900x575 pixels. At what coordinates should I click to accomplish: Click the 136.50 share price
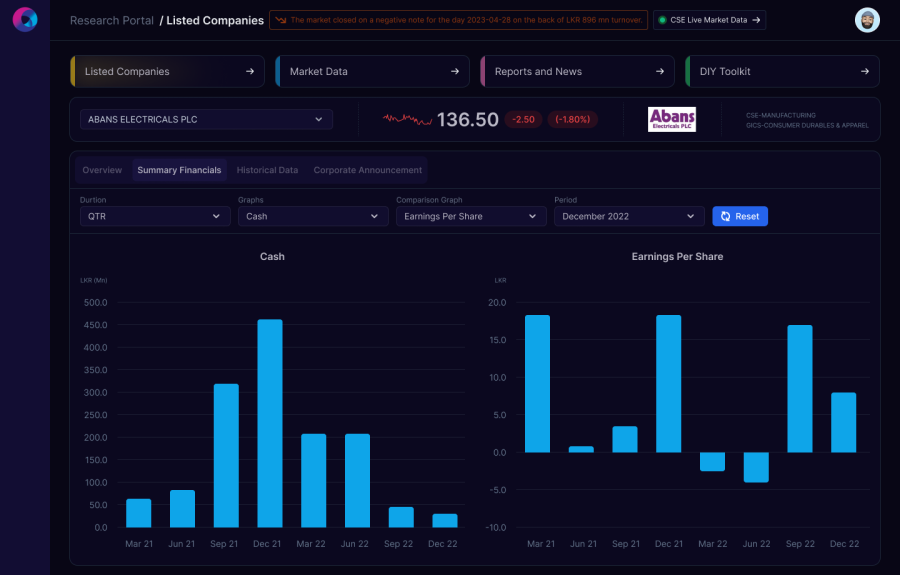tap(467, 119)
